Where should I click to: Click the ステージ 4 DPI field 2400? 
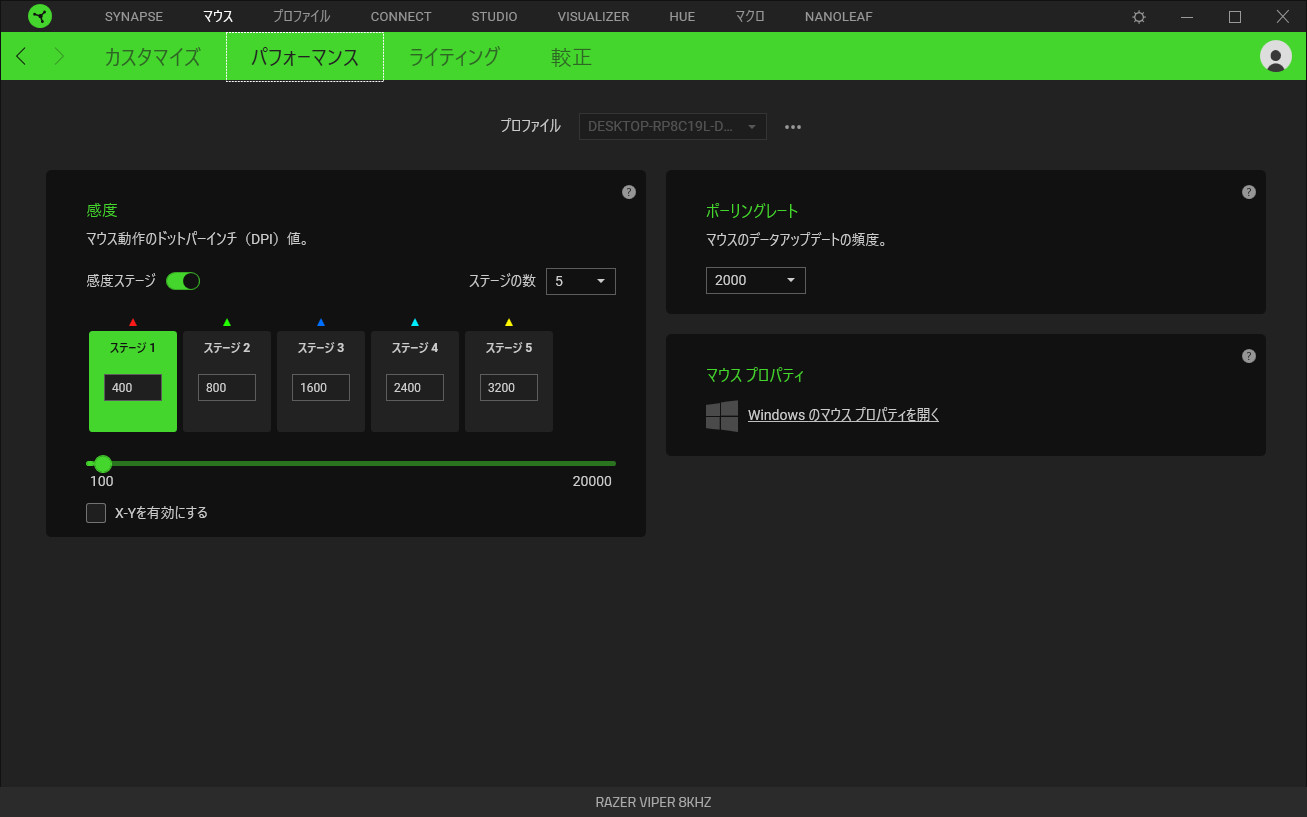coord(415,388)
